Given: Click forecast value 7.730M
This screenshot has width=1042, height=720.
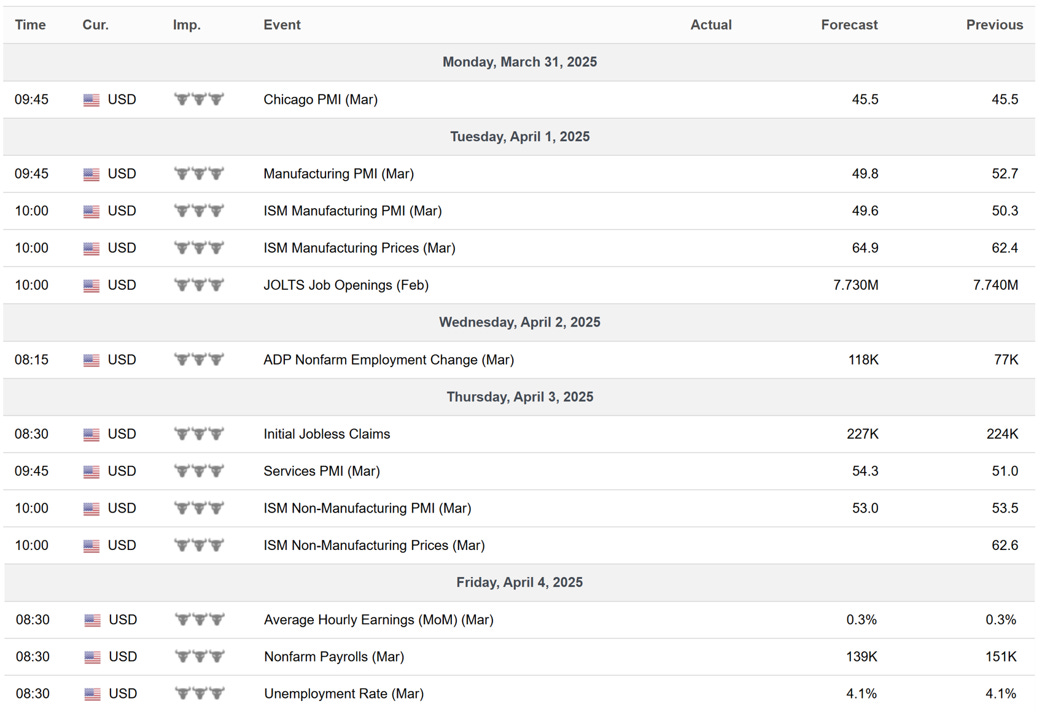Looking at the screenshot, I should coord(855,286).
